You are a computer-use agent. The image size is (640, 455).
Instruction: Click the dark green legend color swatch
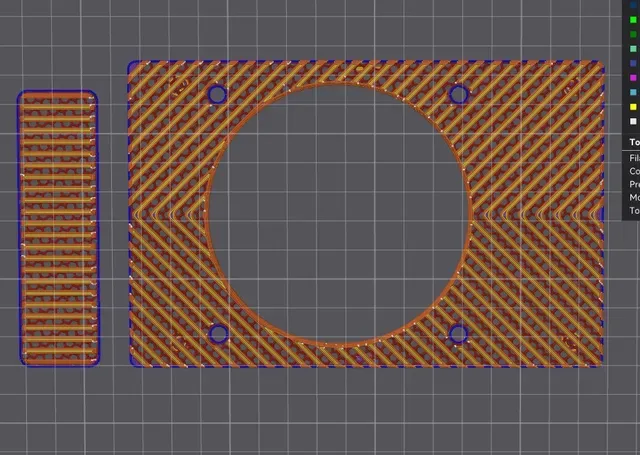click(633, 34)
